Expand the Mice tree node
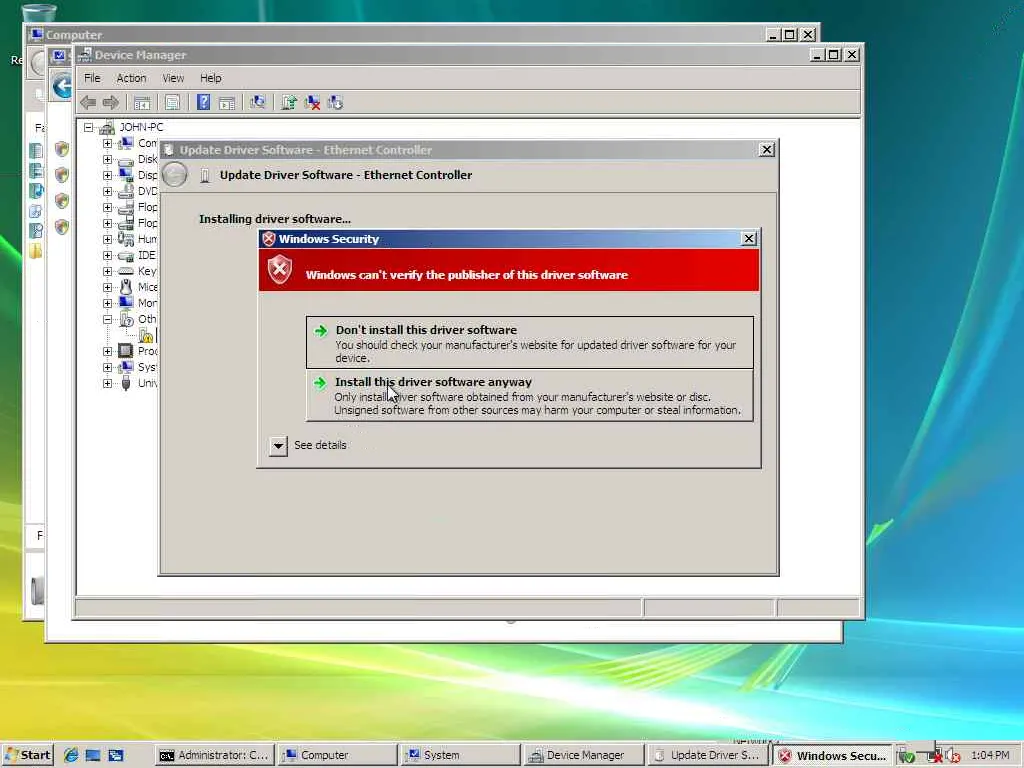 click(x=107, y=287)
